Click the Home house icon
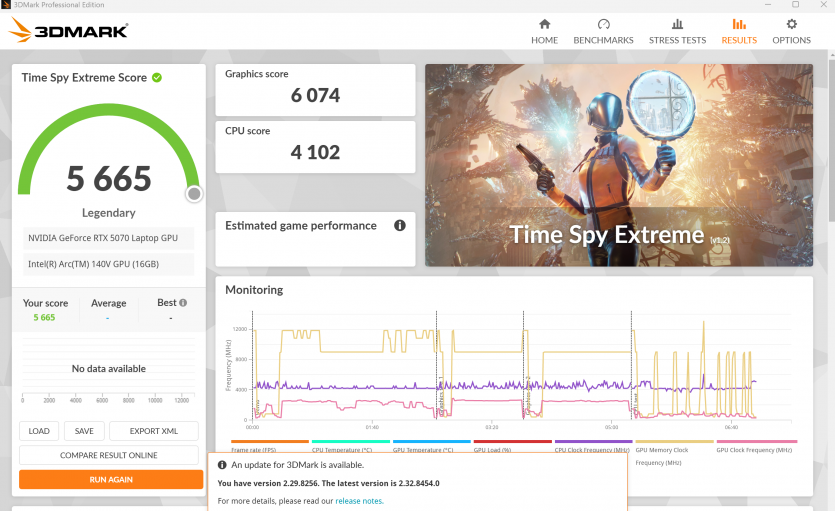Screen dimensions: 835x511 pyautogui.click(x=544, y=24)
